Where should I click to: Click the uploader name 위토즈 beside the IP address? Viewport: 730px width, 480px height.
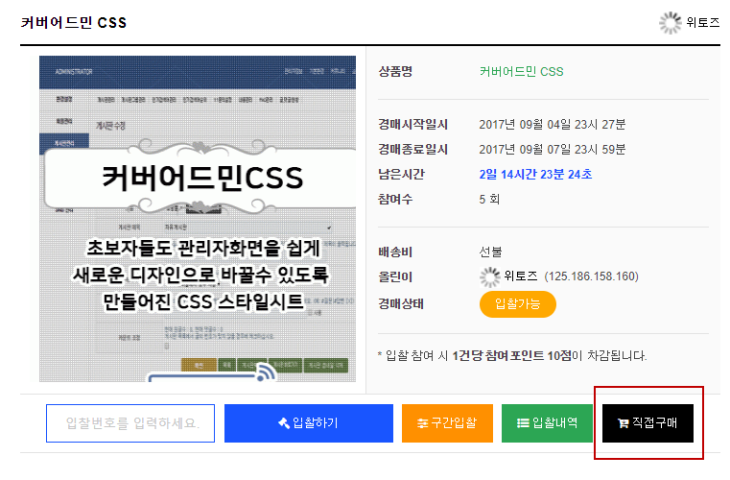point(520,277)
